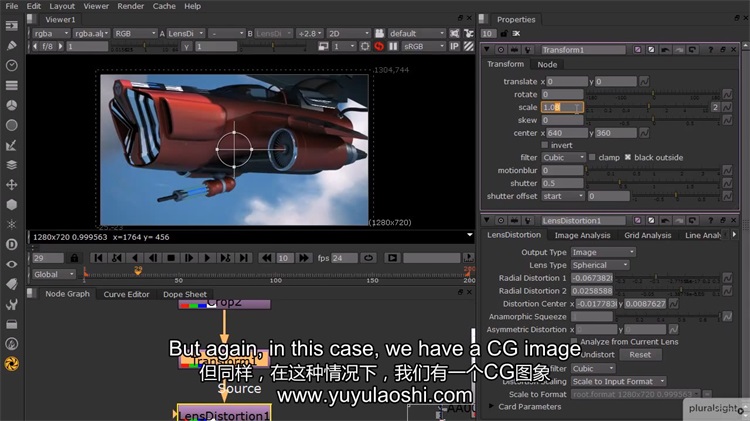Viewport: 750px width, 421px height.
Task: Toggle the f/8 gain previous arrow
Action: (35, 46)
